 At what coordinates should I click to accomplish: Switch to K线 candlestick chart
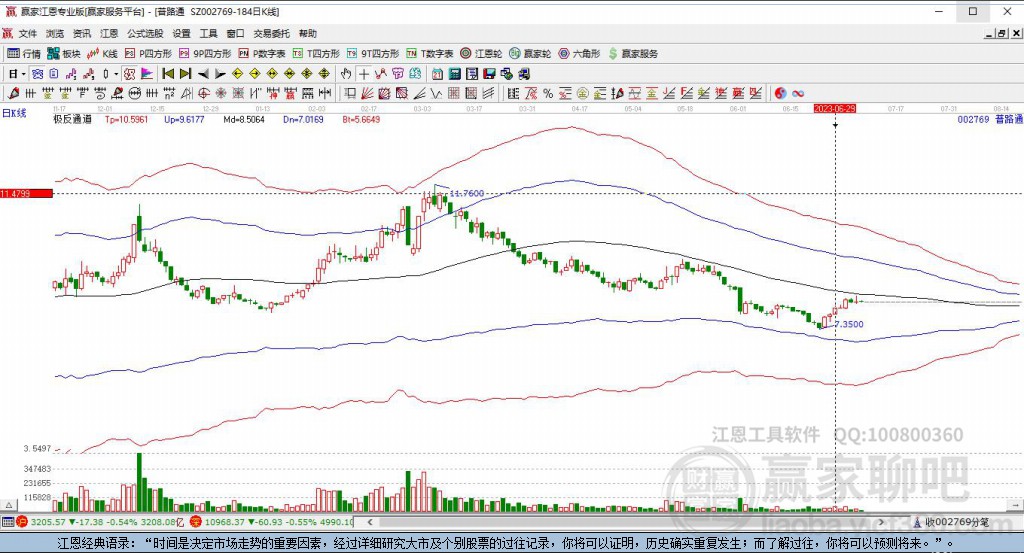(103, 54)
